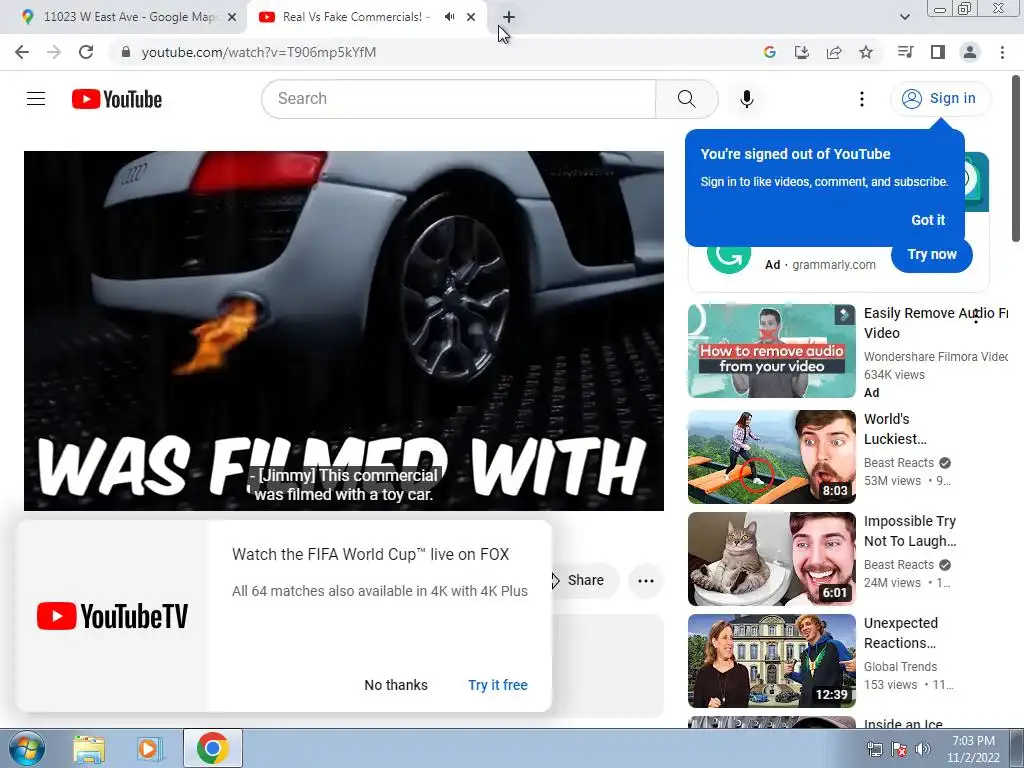Mute tab via speaker icon
The image size is (1024, 768).
(x=449, y=17)
